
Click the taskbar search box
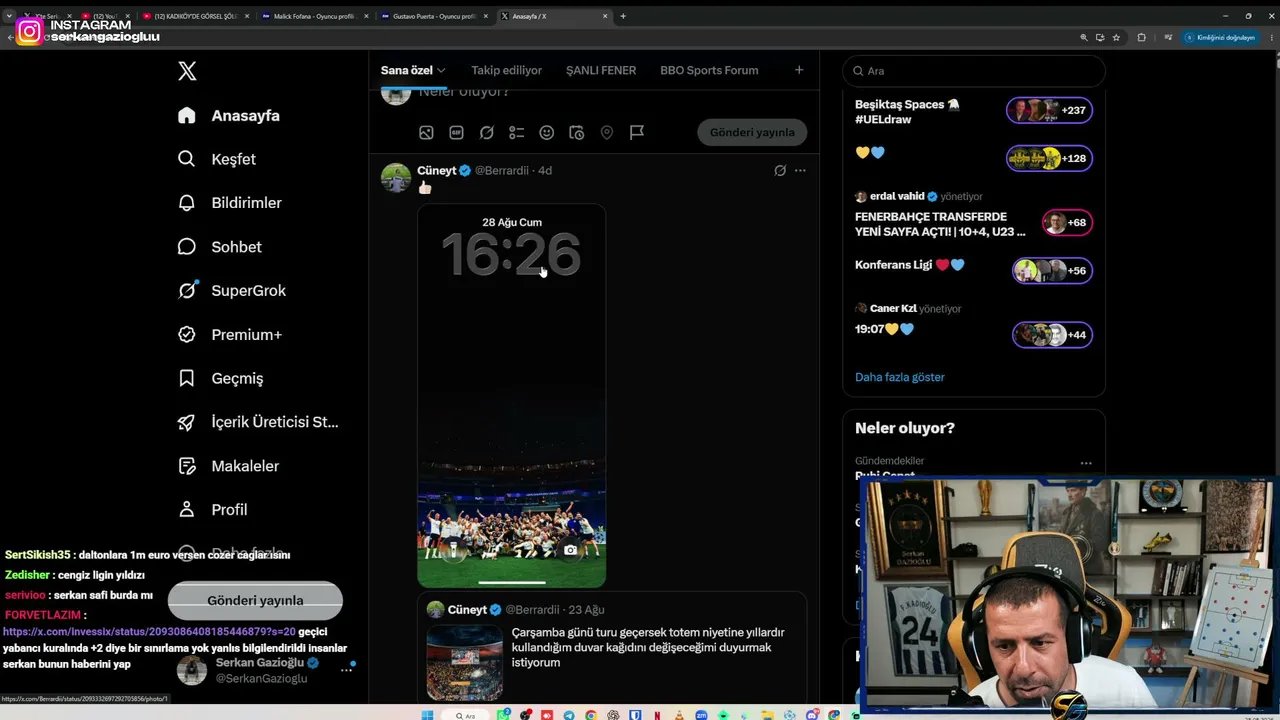point(466,715)
